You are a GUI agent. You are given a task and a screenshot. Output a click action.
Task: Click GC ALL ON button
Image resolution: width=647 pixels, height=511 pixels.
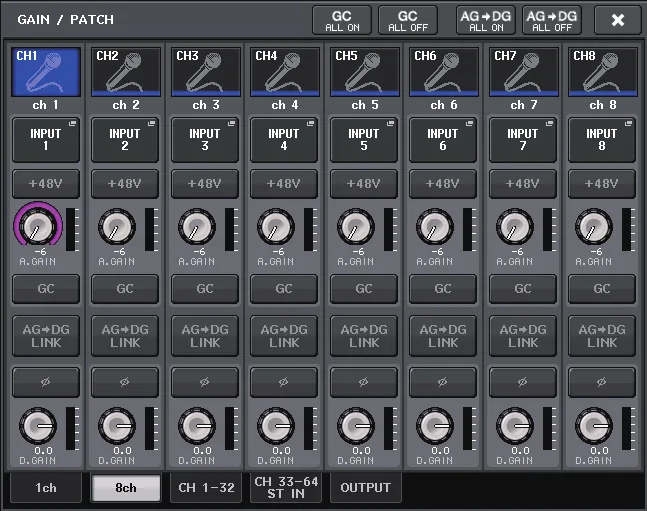click(342, 20)
